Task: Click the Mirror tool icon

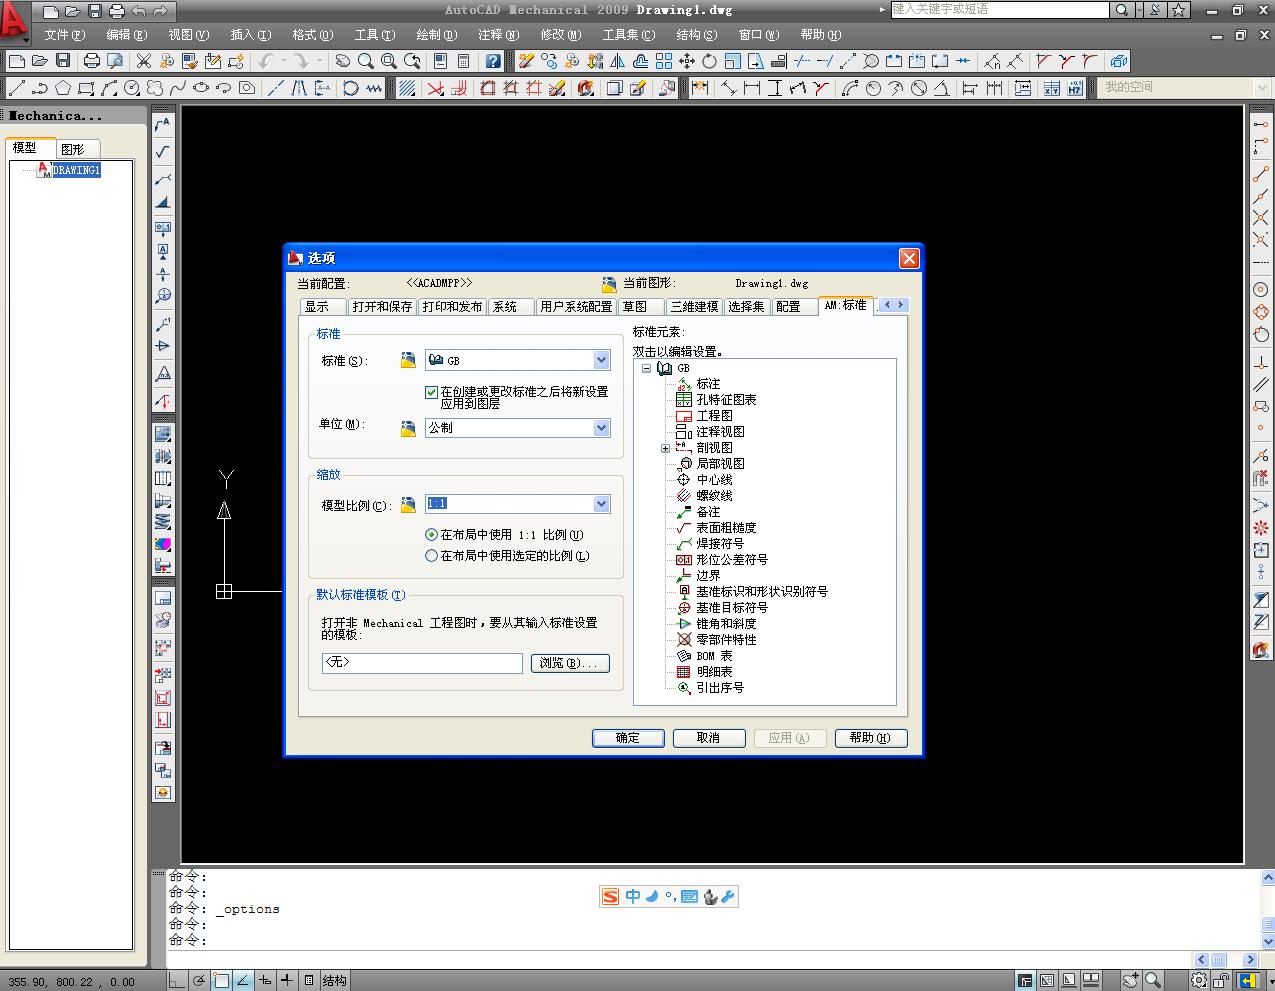Action: click(x=618, y=61)
